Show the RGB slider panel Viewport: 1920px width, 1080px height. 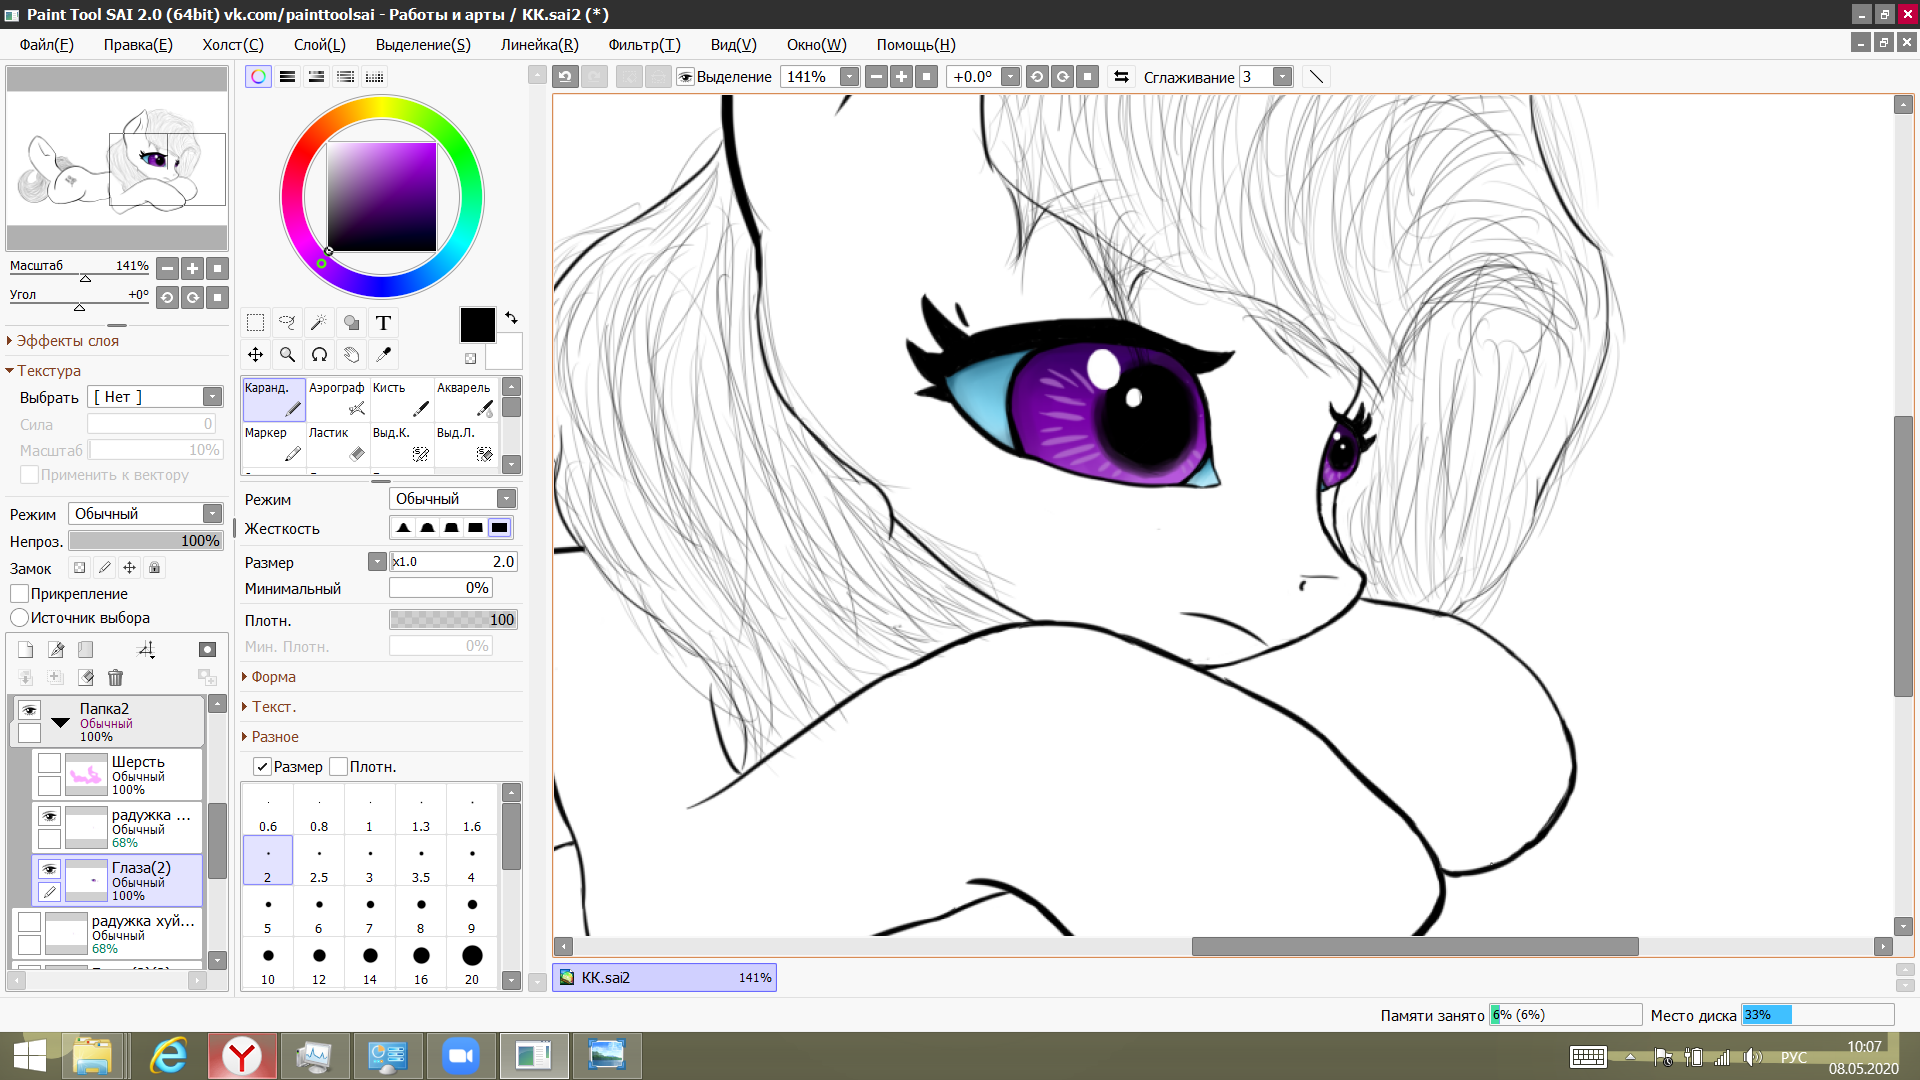coord(288,77)
